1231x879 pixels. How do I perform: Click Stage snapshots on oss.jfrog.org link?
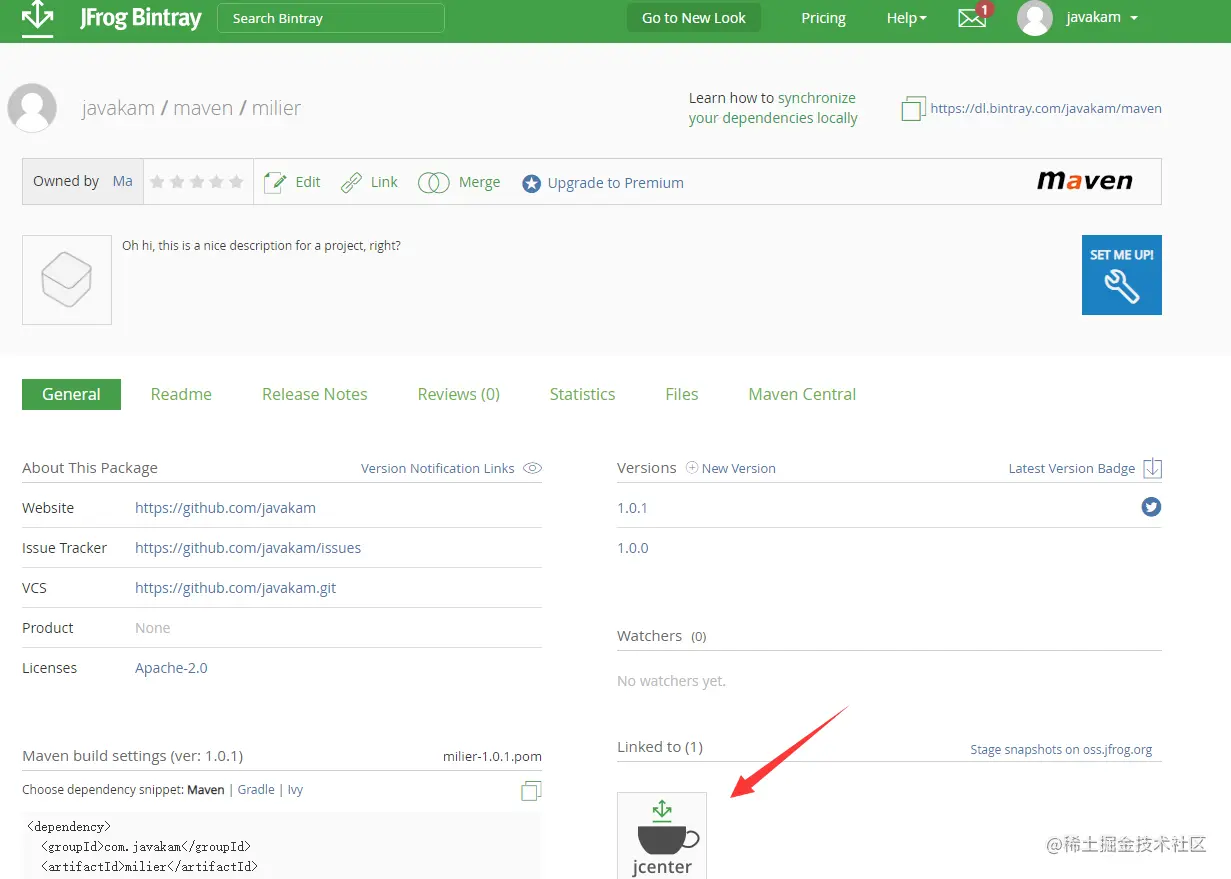click(1061, 749)
